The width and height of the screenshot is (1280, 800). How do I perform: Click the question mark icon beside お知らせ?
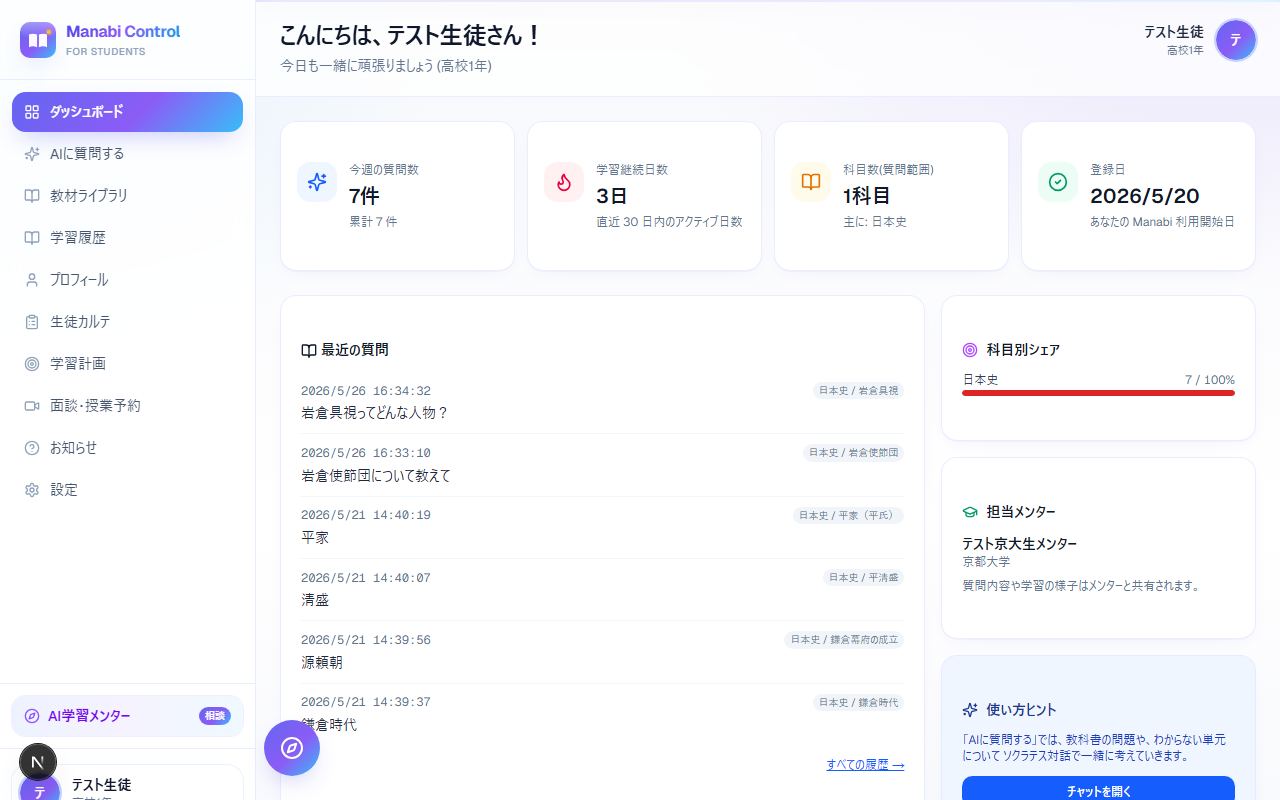[32, 448]
